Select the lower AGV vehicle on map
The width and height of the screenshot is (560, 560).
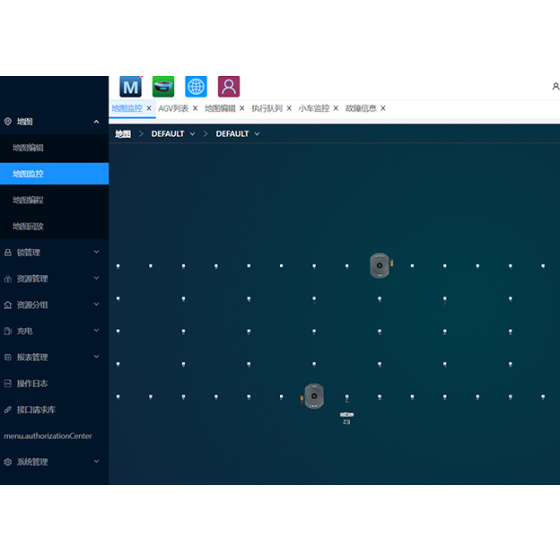pos(314,396)
